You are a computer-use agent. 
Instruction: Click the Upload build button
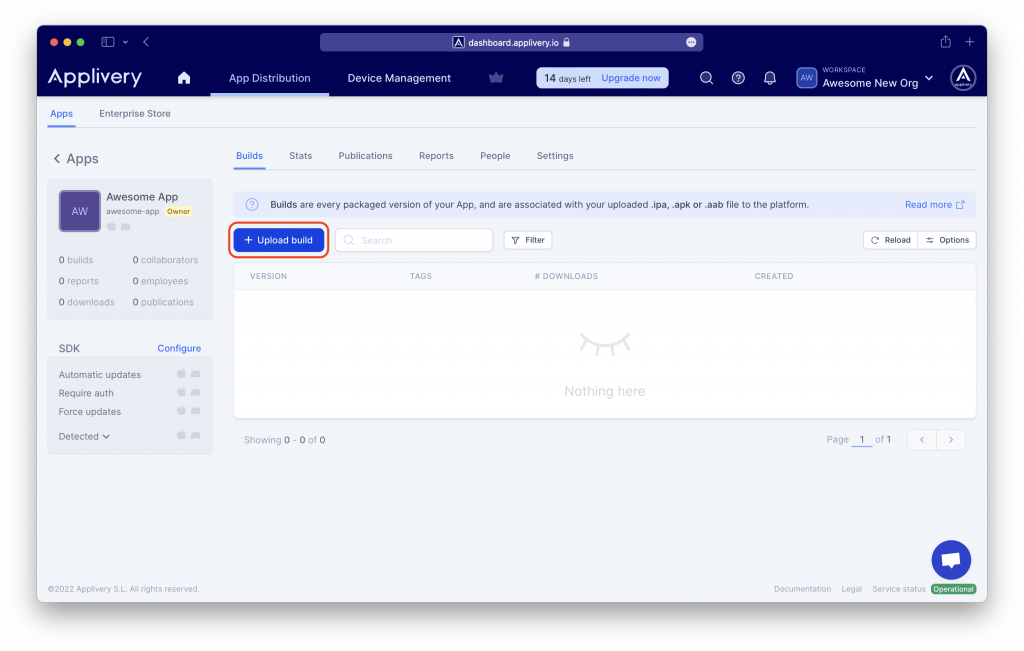pos(279,240)
